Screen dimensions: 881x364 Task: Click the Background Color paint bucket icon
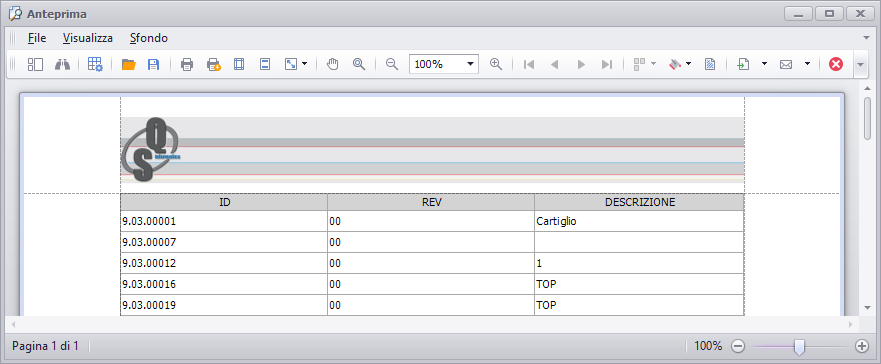(x=675, y=65)
